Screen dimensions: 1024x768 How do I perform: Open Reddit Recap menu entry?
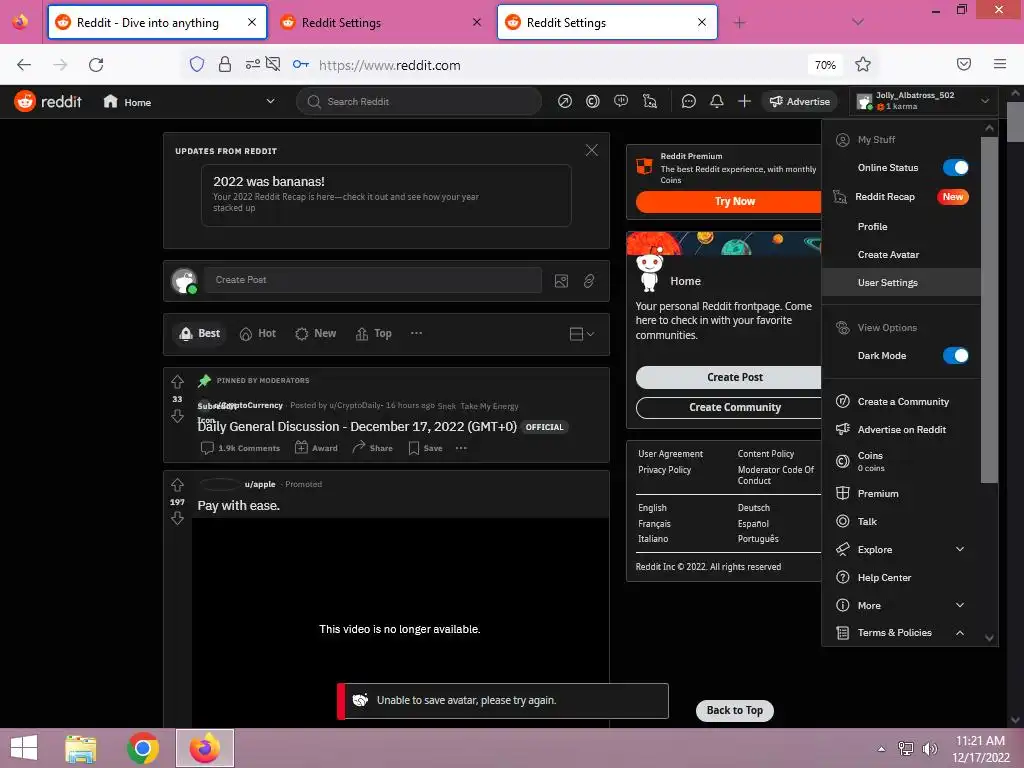(901, 197)
